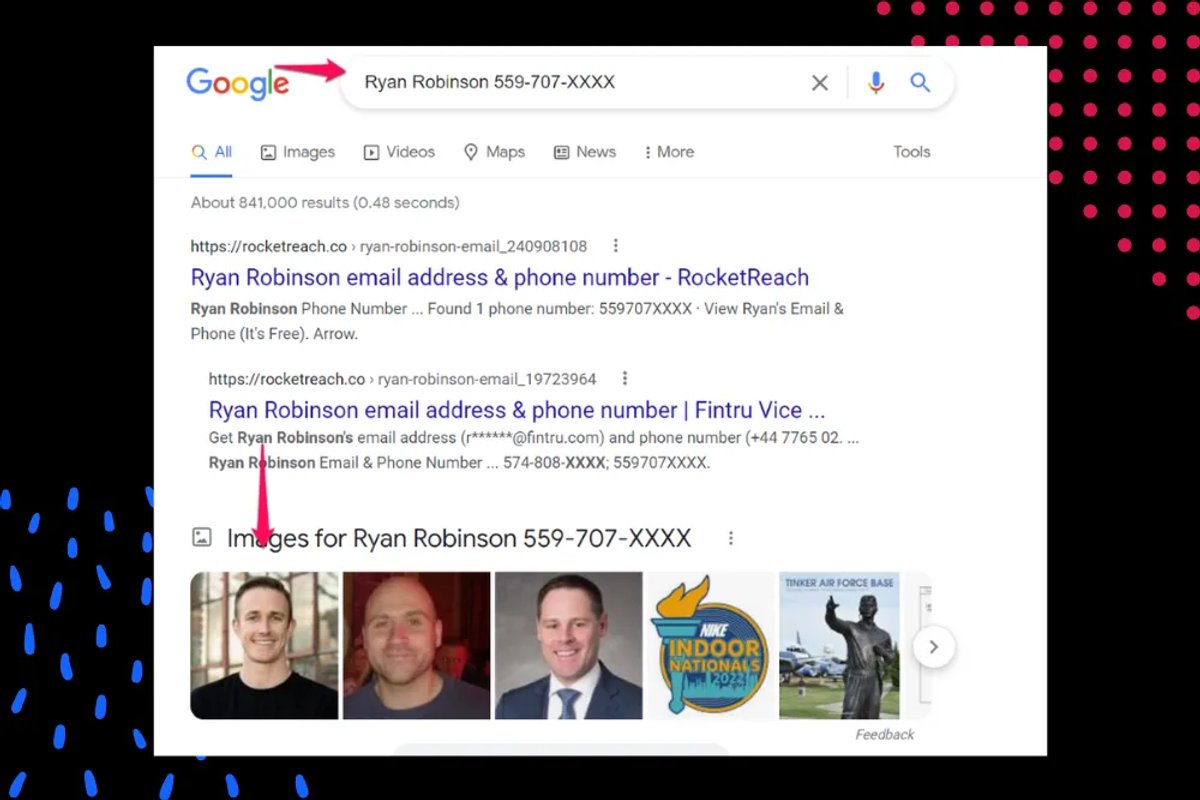1200x800 pixels.
Task: Open photo of man in black t-shirt
Action: click(265, 646)
